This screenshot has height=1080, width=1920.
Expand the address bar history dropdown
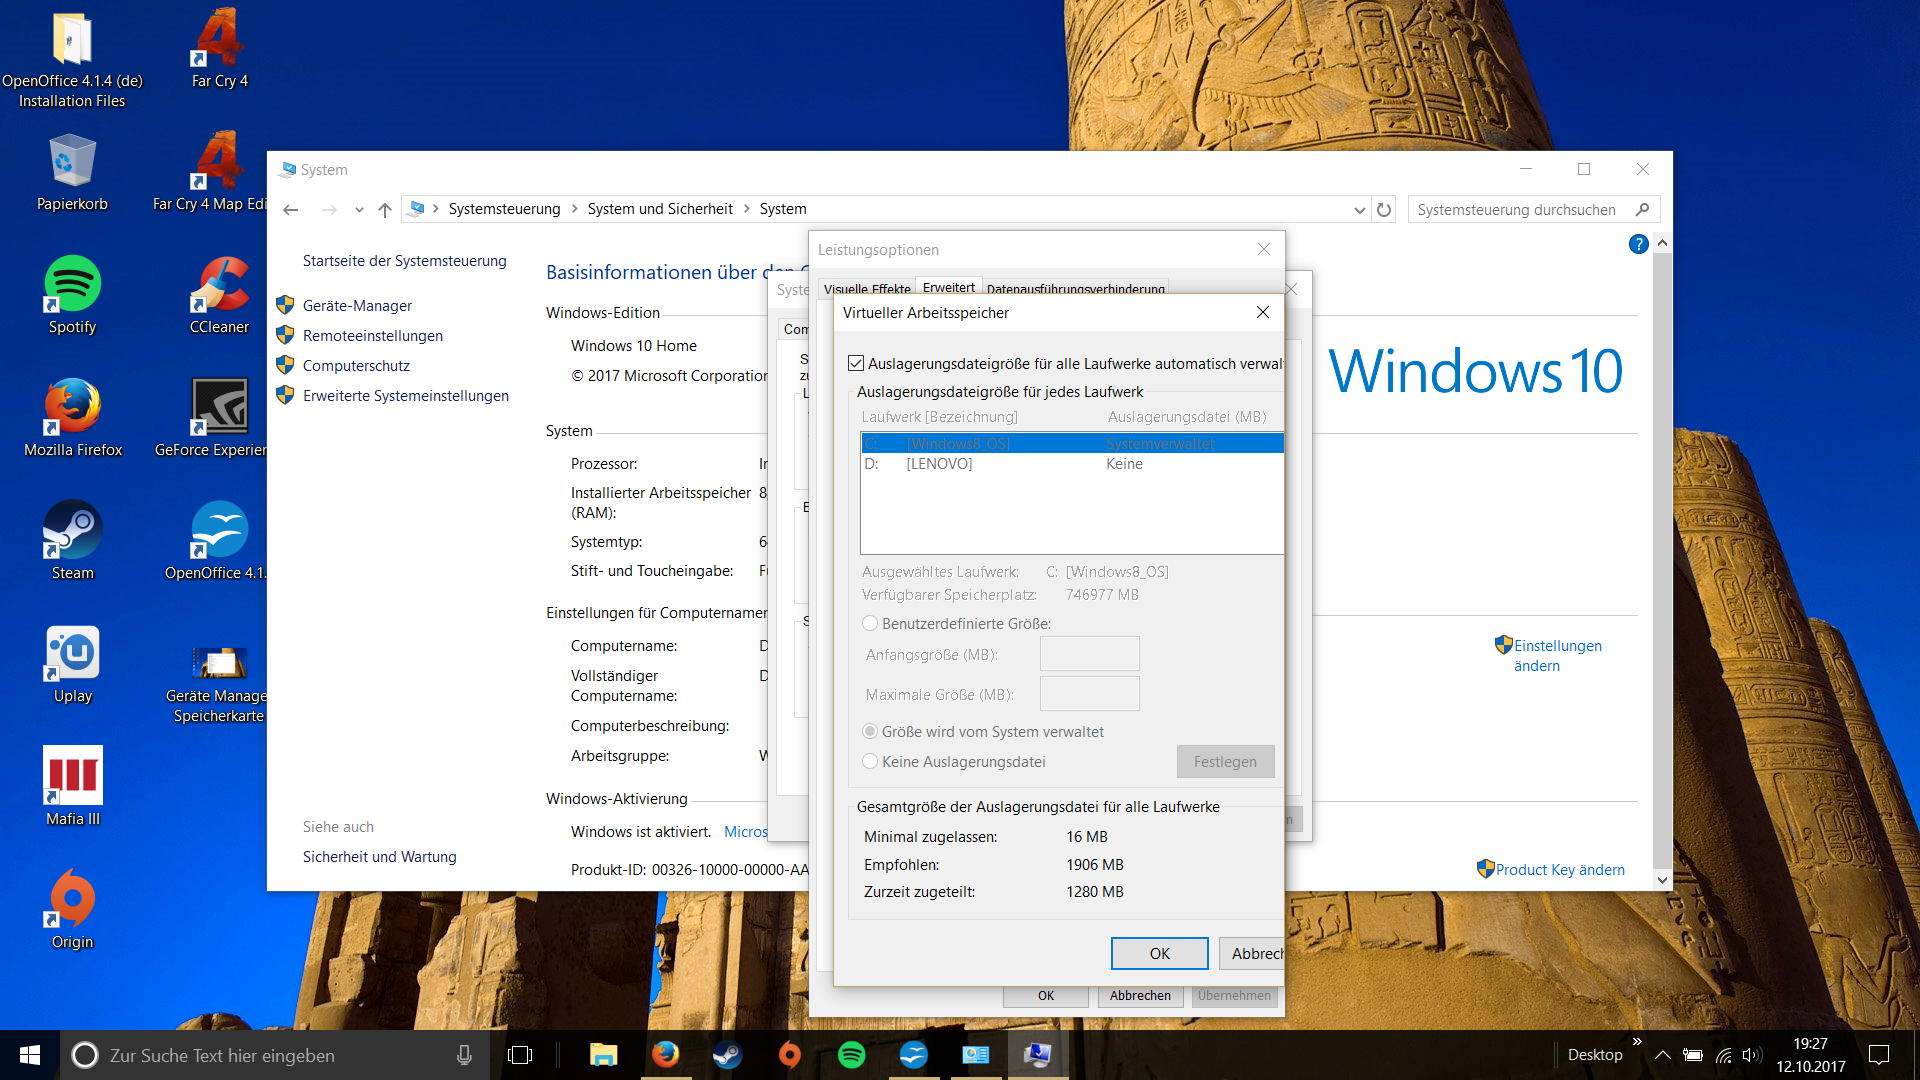pyautogui.click(x=1359, y=210)
